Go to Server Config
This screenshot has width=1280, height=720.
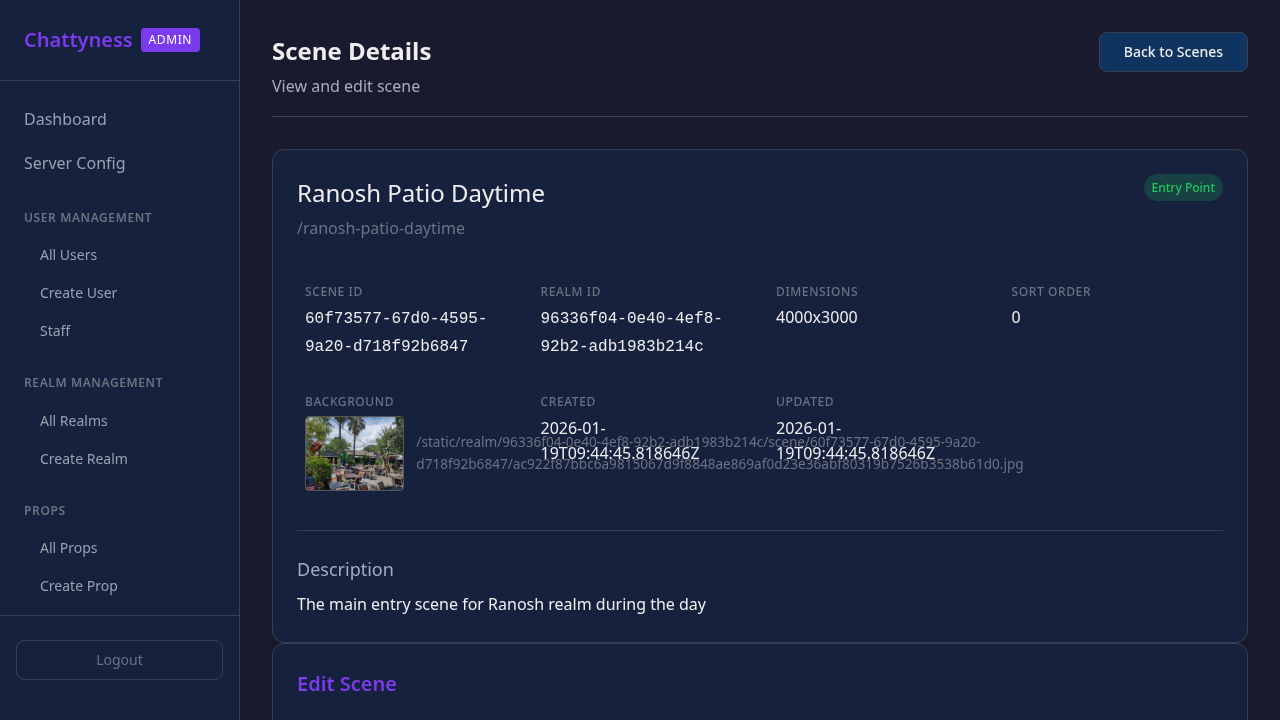pyautogui.click(x=75, y=163)
